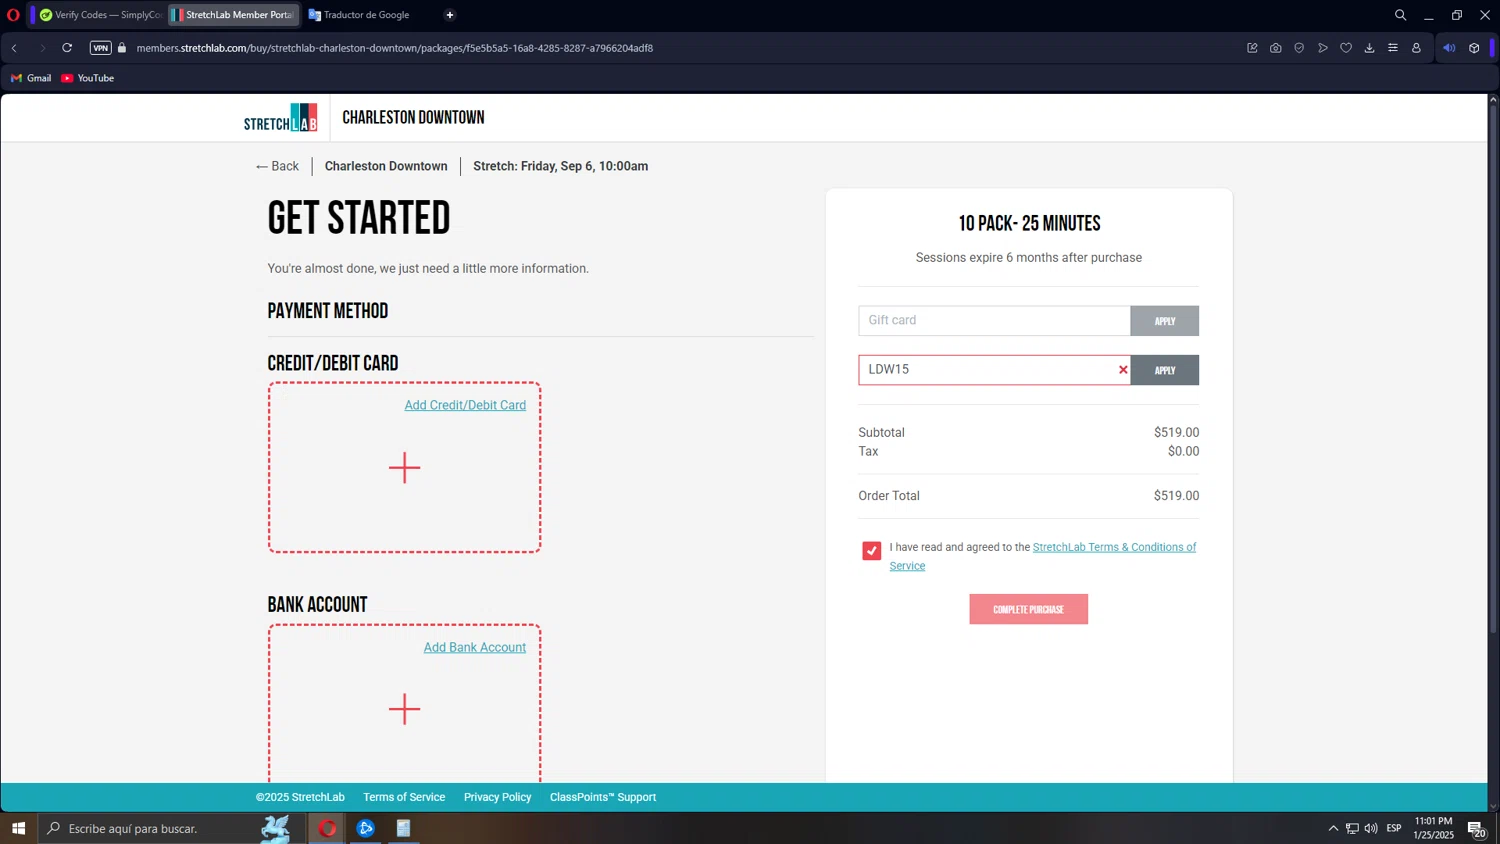The width and height of the screenshot is (1500, 844).
Task: Click the Opera icon in taskbar
Action: point(327,828)
